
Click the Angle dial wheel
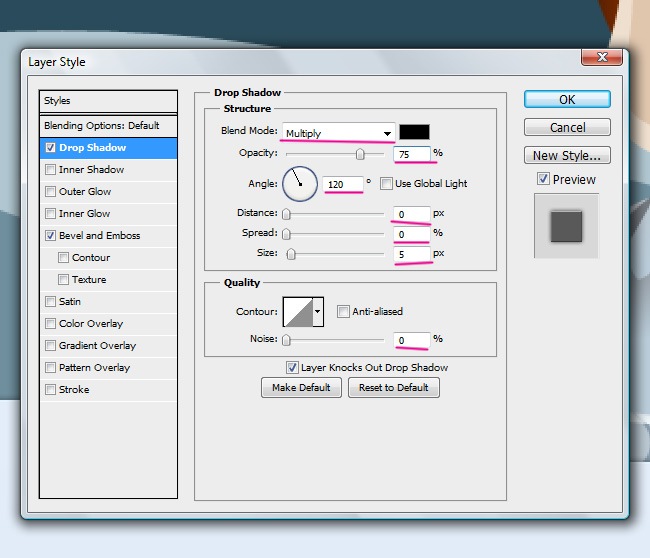pyautogui.click(x=300, y=183)
